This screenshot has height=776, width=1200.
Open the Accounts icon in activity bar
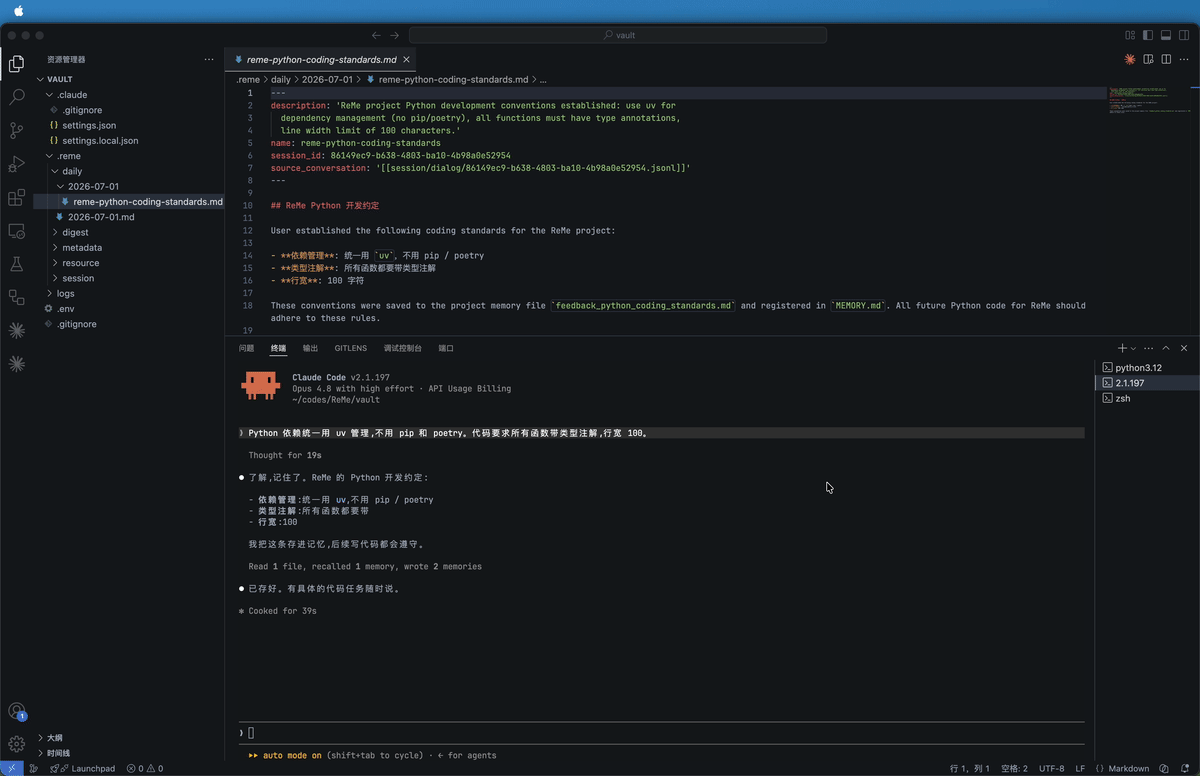(16, 712)
